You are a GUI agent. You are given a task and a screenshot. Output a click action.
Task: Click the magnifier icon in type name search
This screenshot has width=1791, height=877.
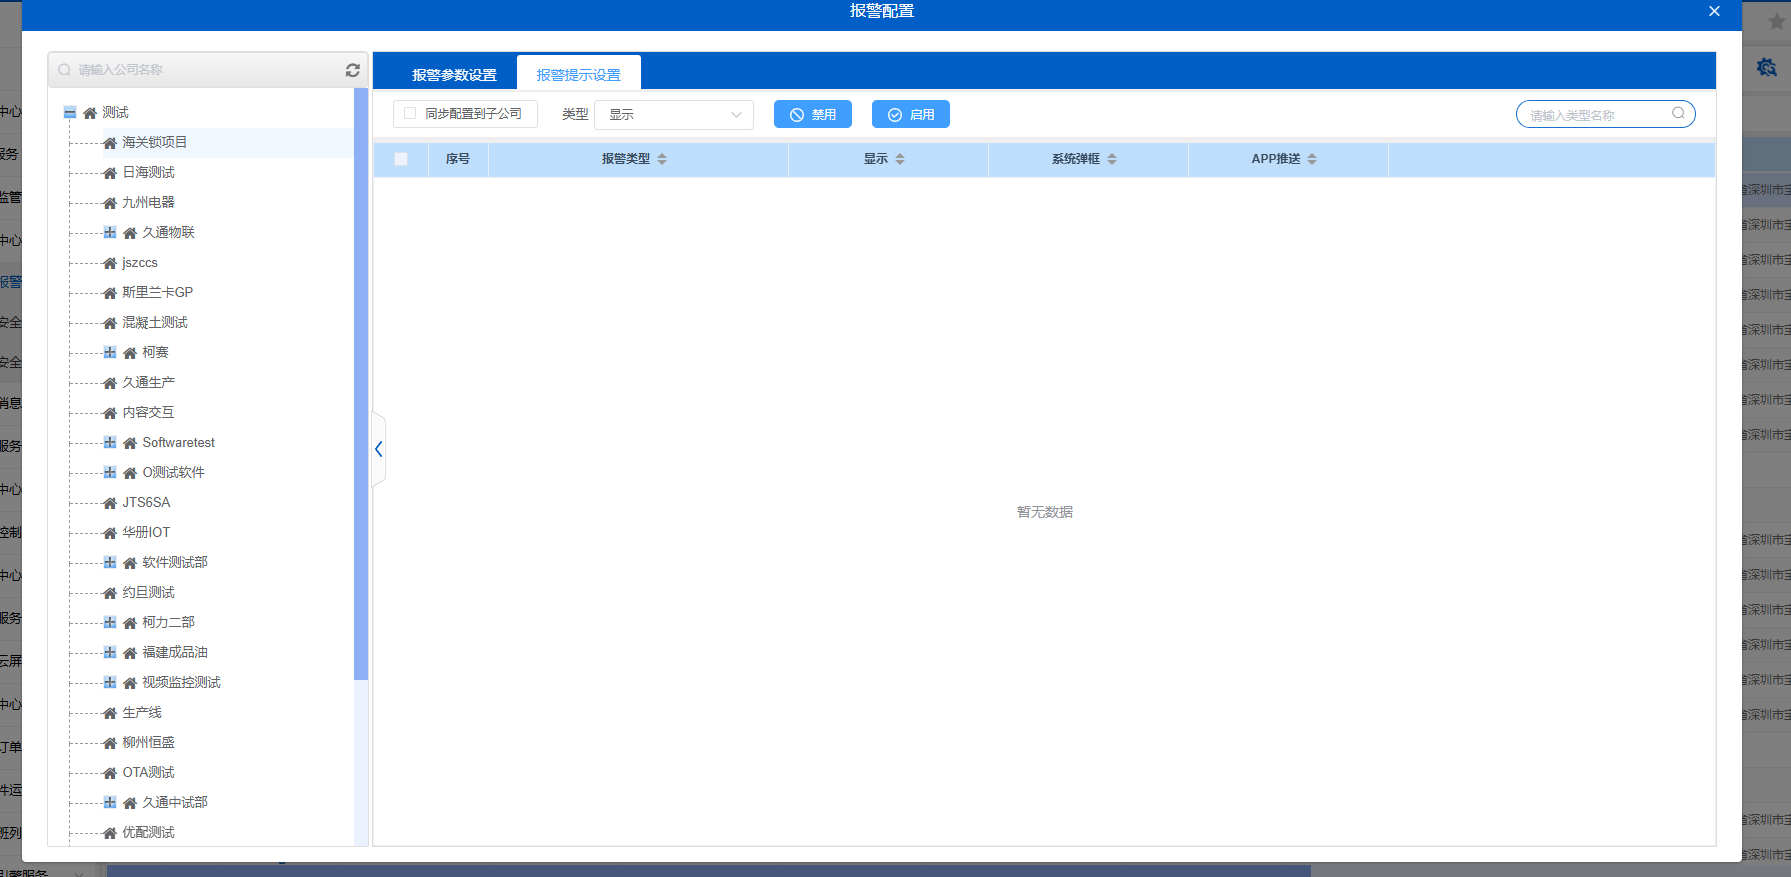[x=1678, y=114]
